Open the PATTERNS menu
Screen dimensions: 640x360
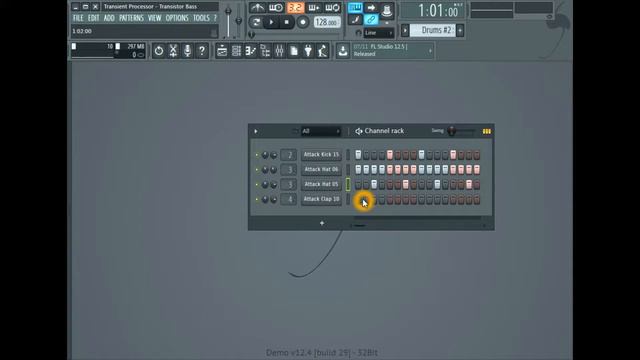[131, 18]
